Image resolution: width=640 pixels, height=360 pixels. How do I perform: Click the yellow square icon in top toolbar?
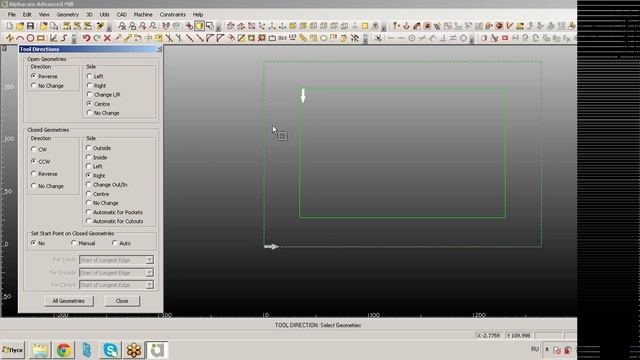[x=364, y=26]
